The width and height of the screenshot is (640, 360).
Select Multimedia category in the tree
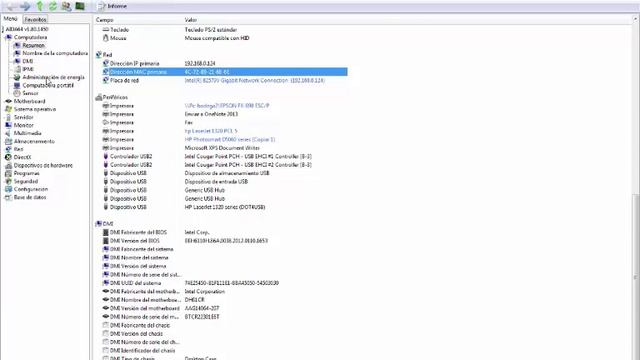[27, 133]
